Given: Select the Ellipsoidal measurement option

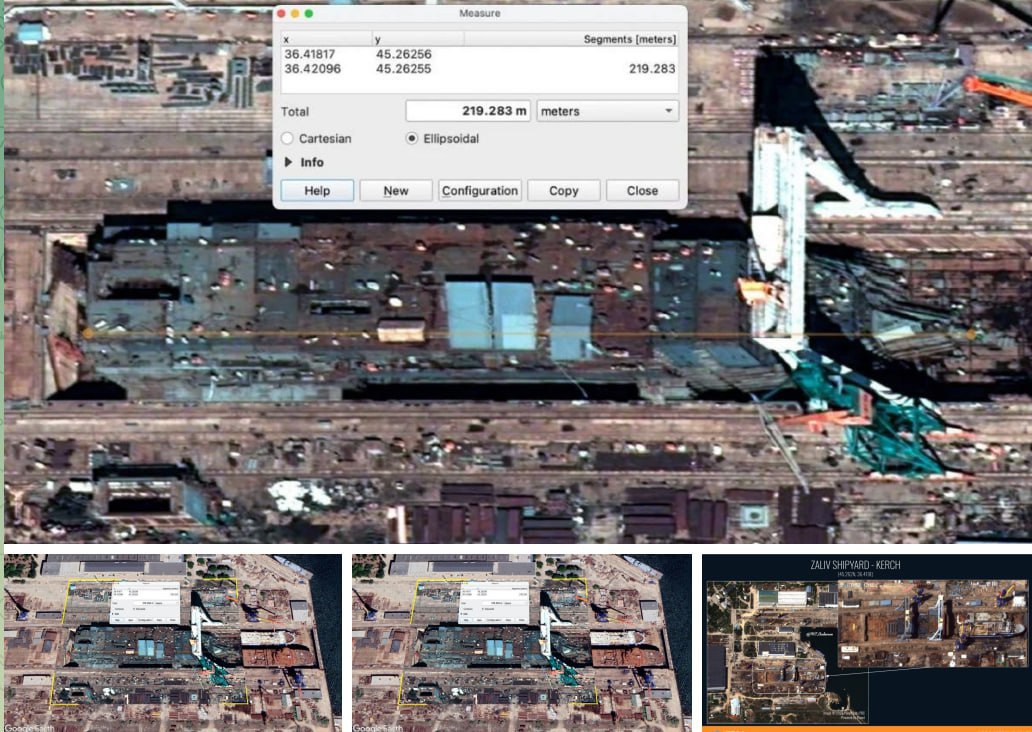Looking at the screenshot, I should coord(412,139).
